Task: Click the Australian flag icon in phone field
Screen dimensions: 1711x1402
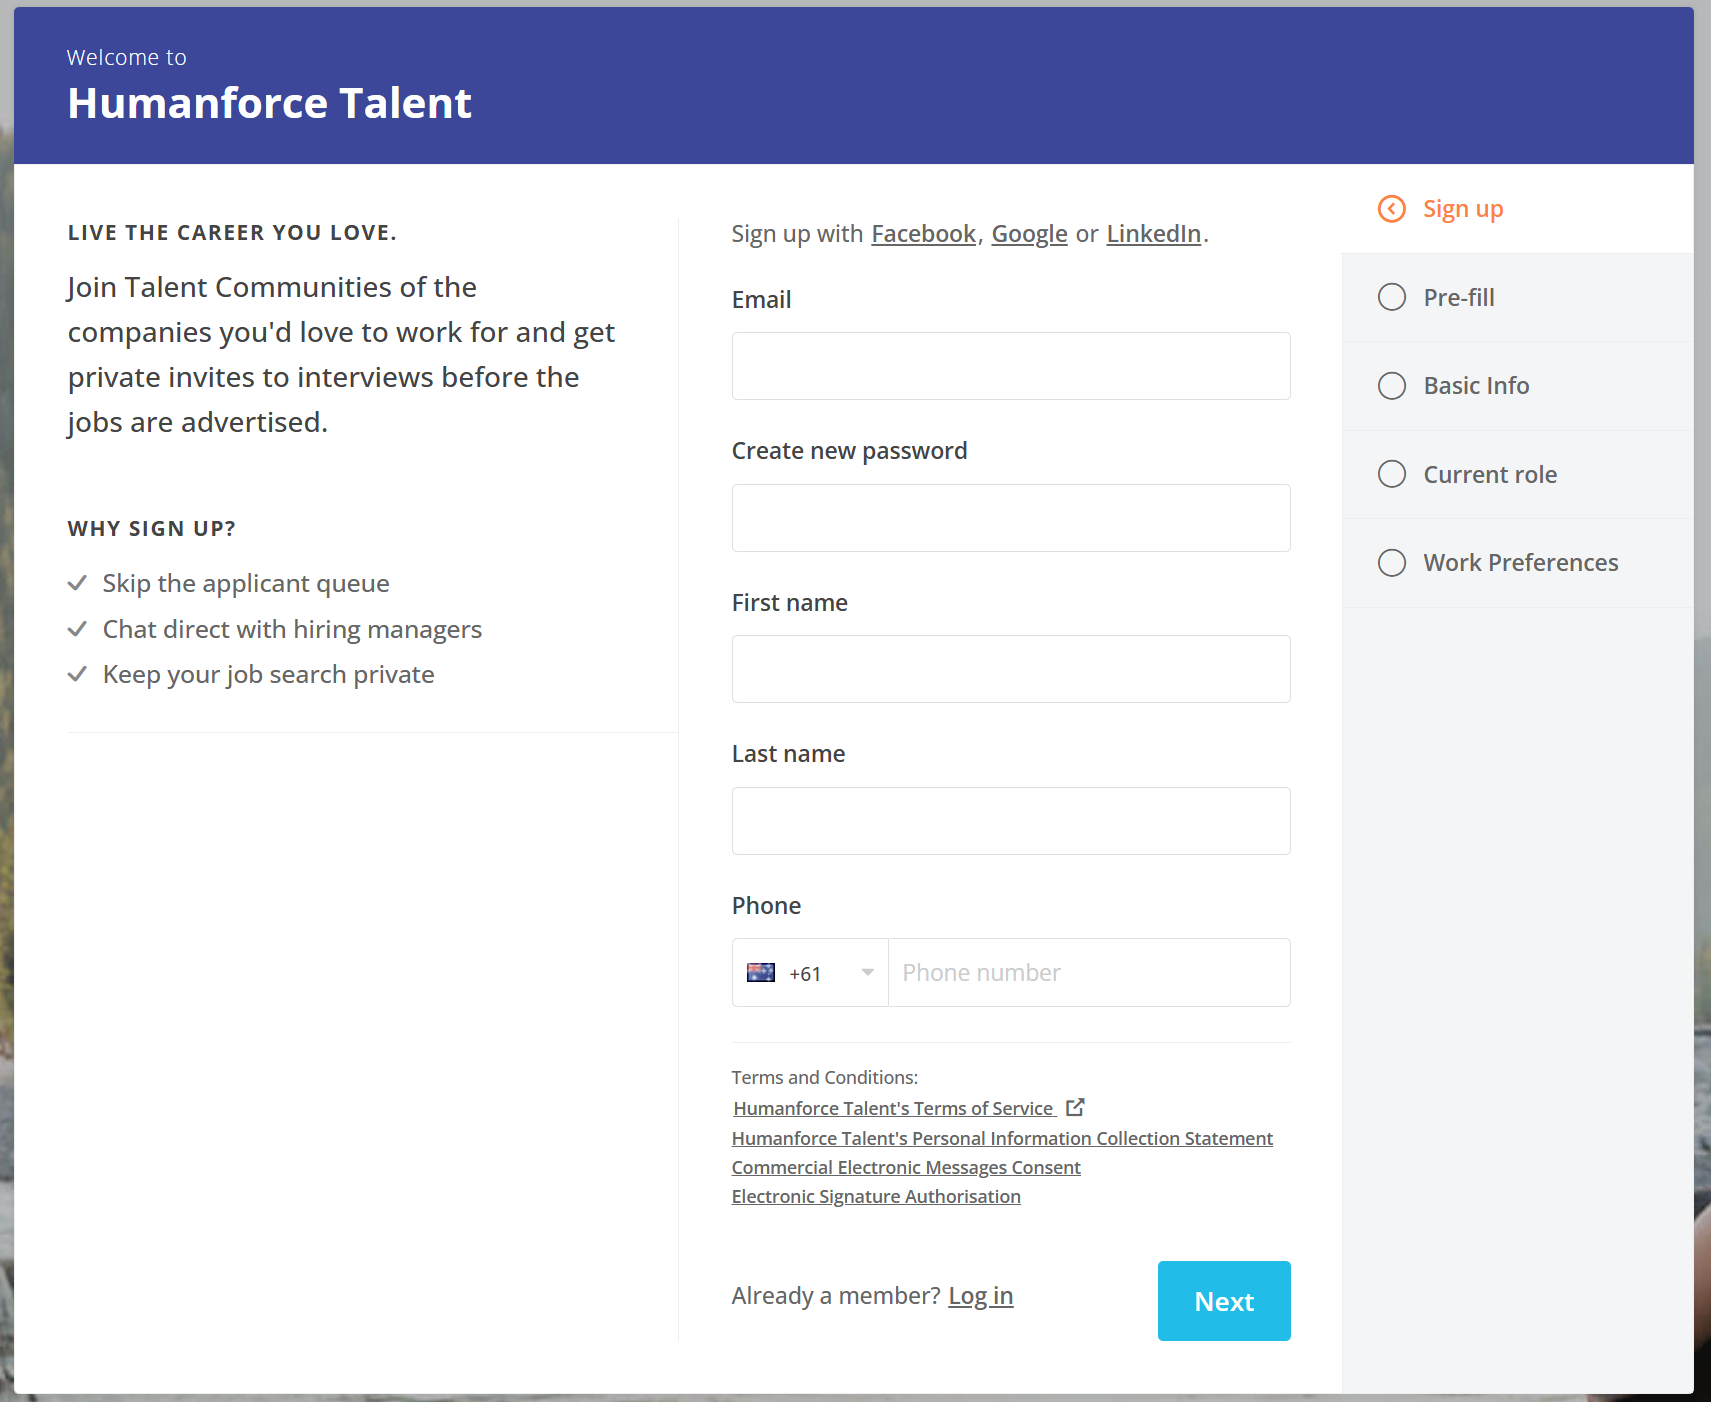Action: tap(761, 973)
